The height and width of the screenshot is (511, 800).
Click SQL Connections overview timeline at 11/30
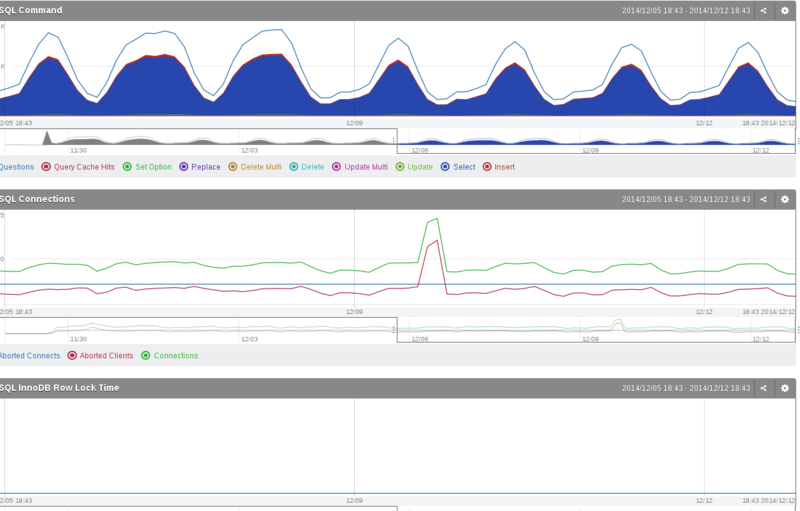point(78,339)
